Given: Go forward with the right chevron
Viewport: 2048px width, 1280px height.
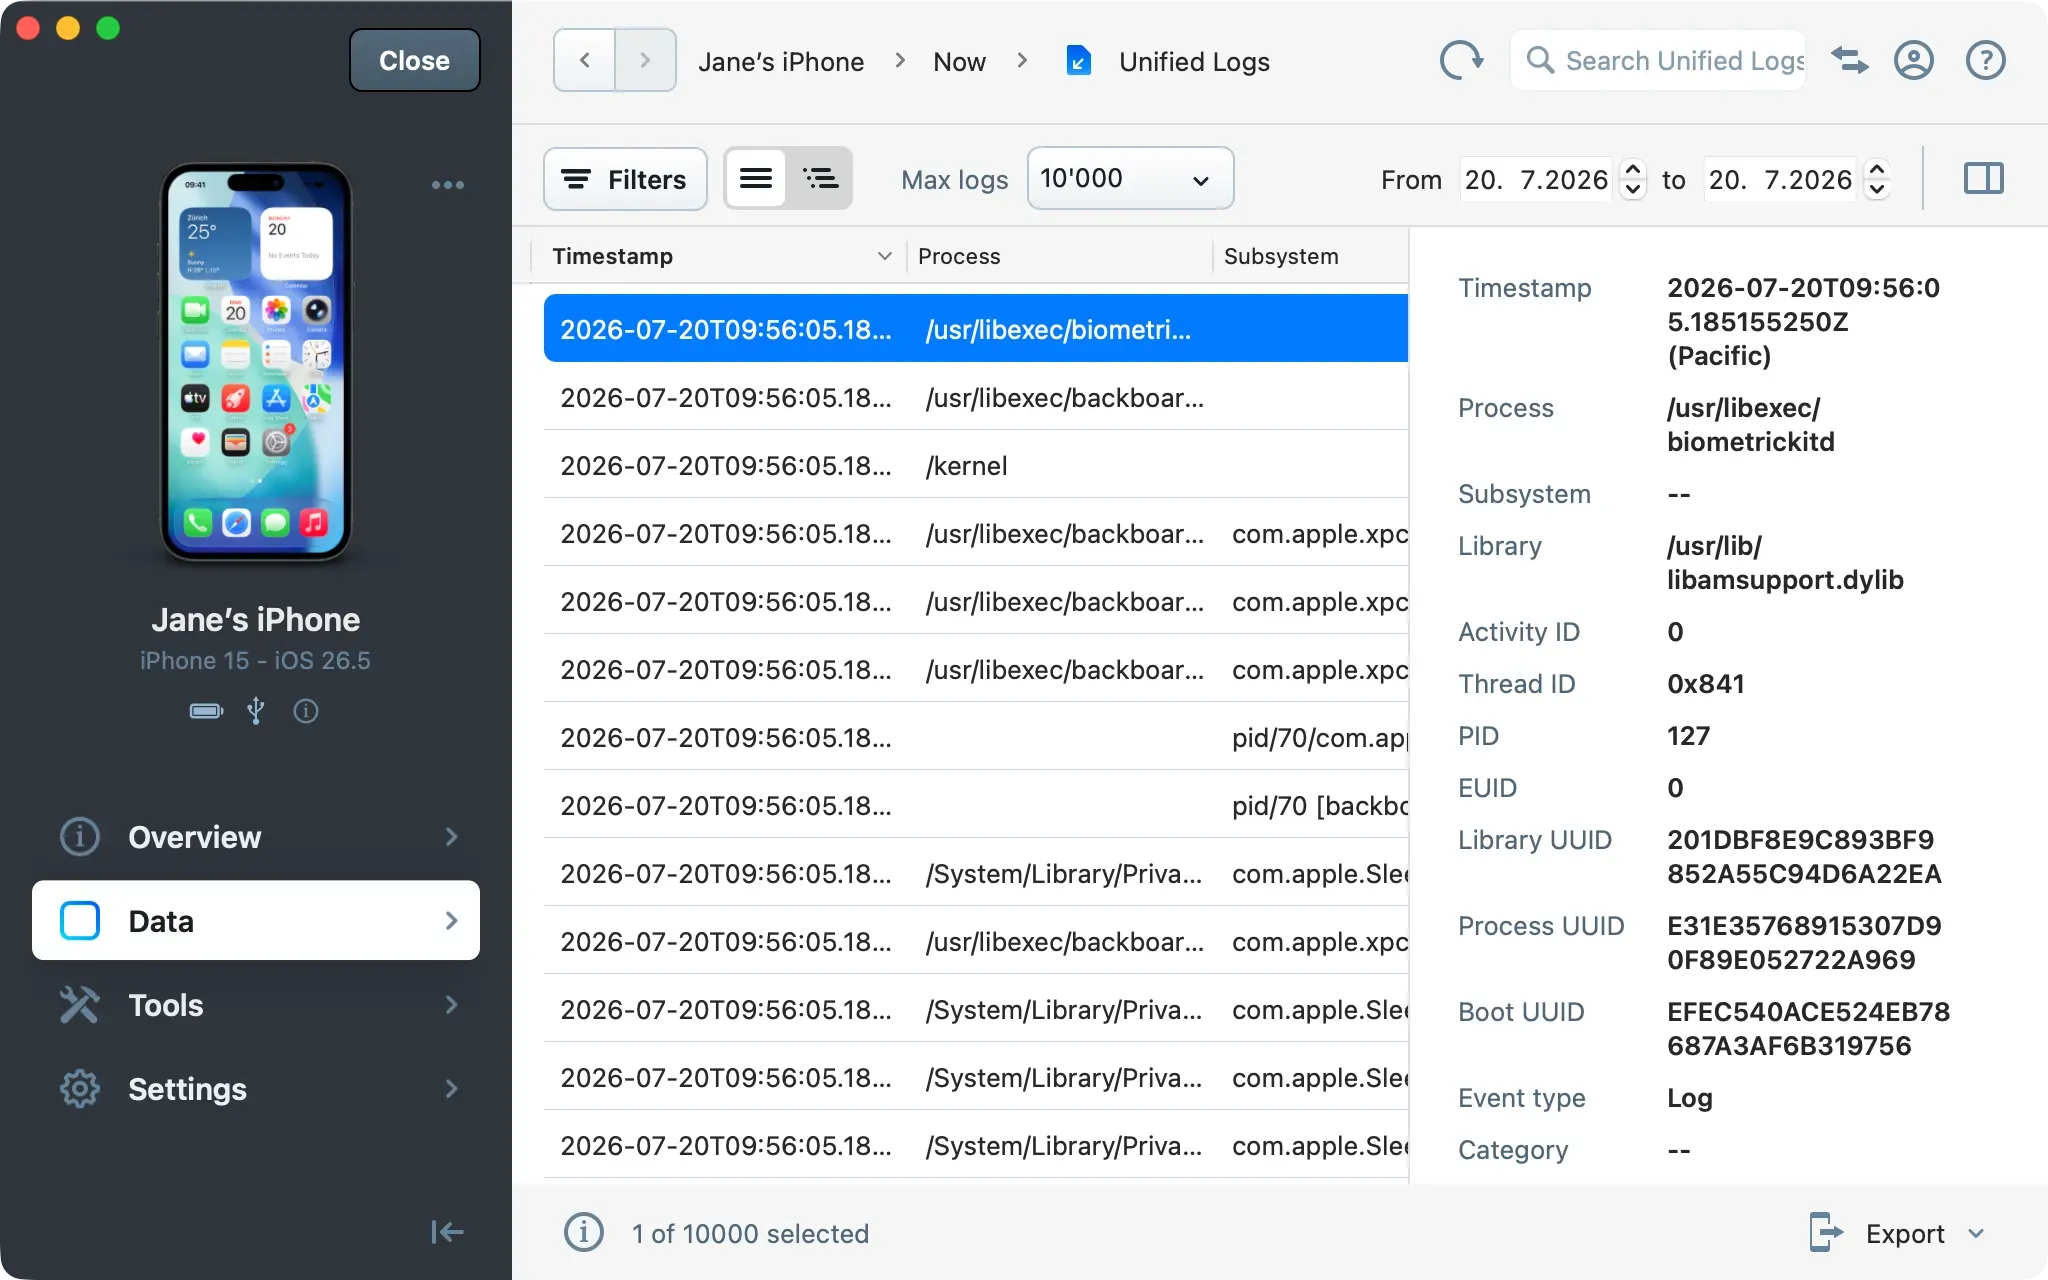Looking at the screenshot, I should [645, 61].
